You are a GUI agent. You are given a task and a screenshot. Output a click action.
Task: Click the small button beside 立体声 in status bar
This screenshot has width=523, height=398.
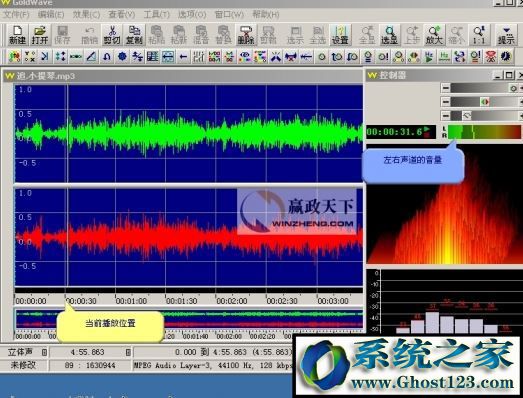44,352
